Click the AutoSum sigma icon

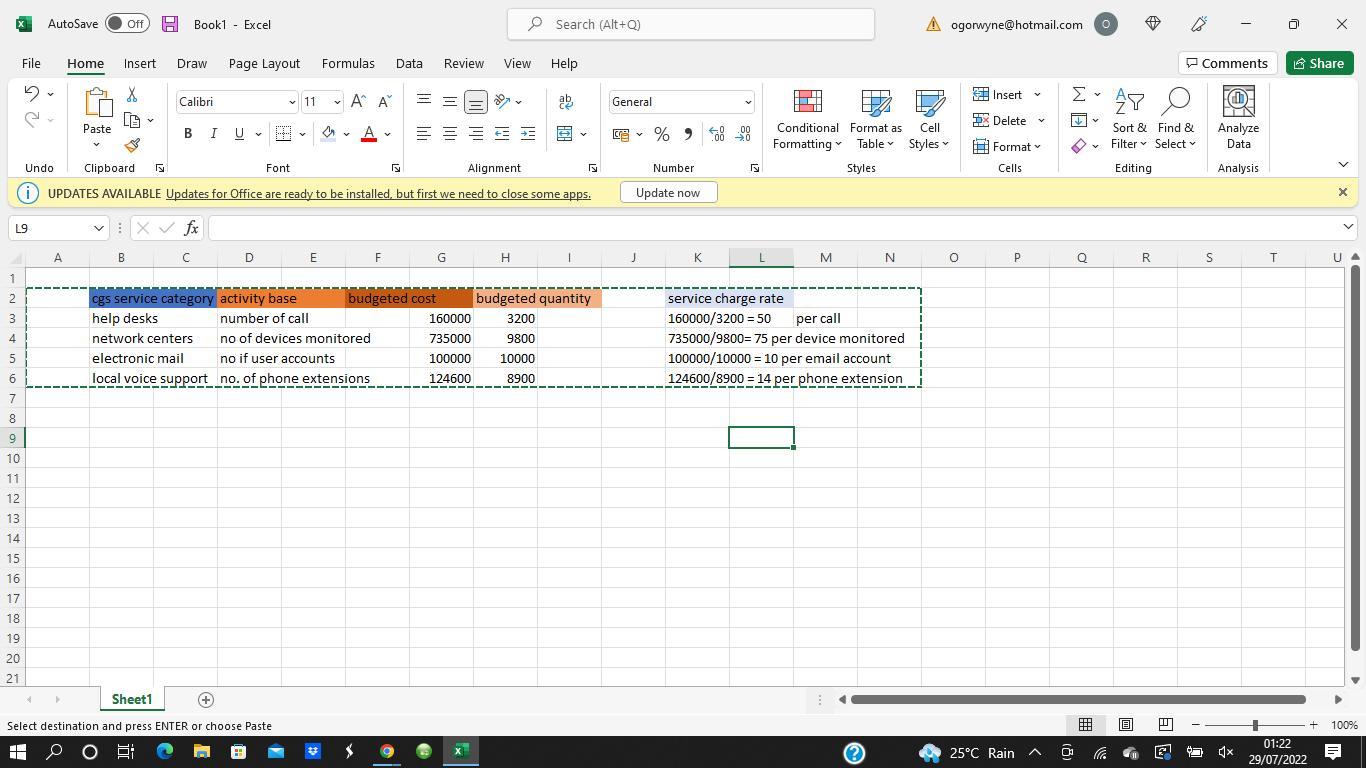[1079, 94]
